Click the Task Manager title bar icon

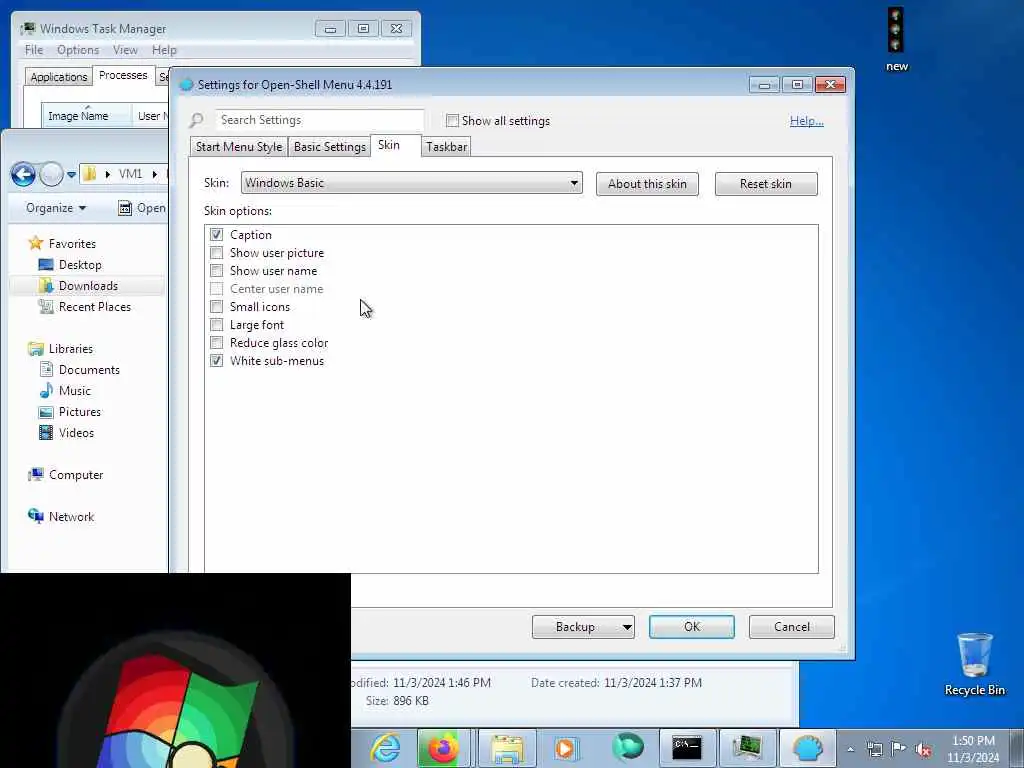pos(27,29)
